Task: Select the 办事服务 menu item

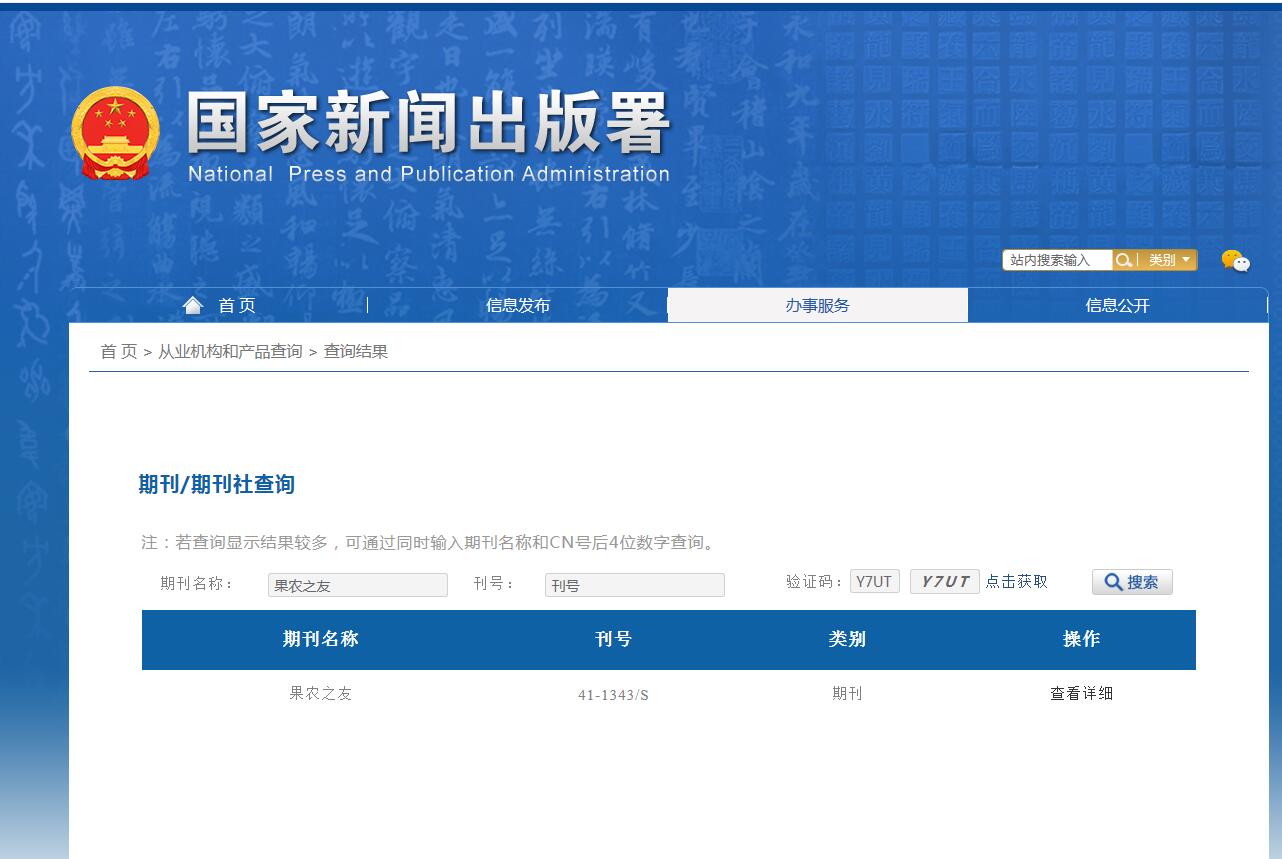Action: (818, 305)
